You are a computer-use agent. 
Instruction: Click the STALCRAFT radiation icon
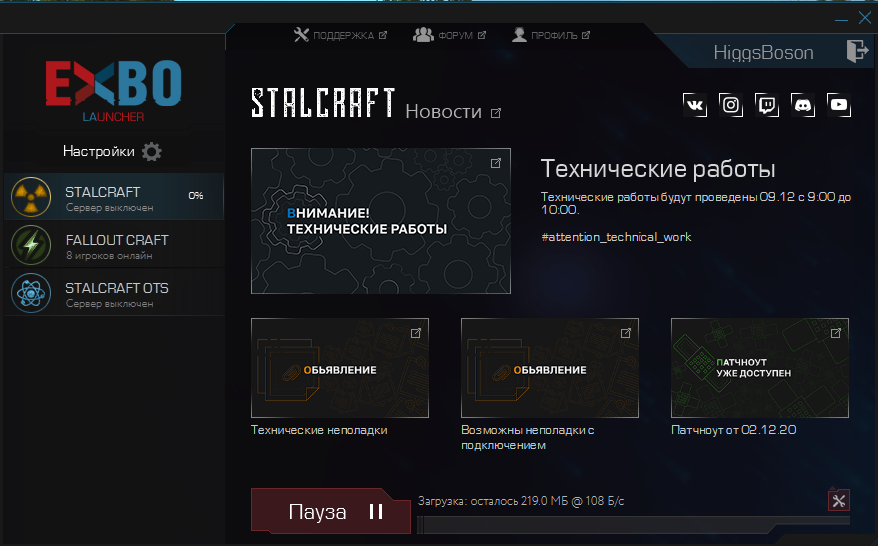(31, 197)
